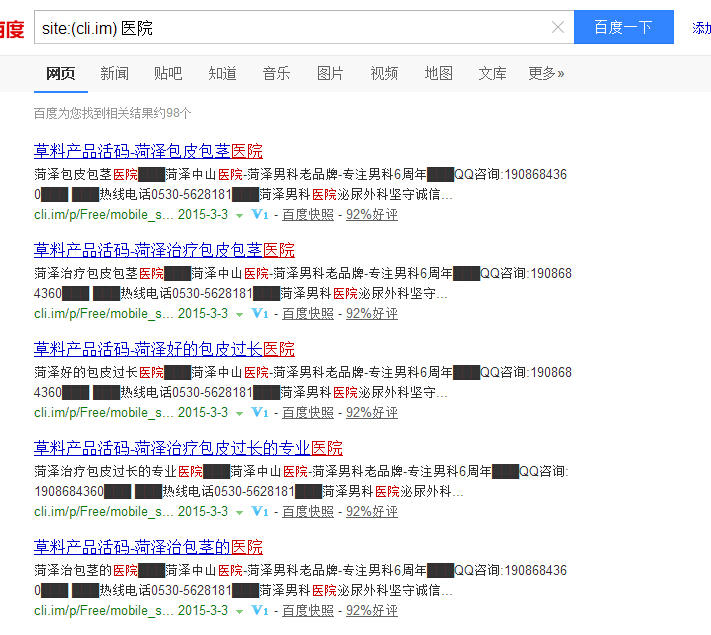
Task: Open 百度快照 for 菏泽治疗包皮包茎医院 result
Action: coord(308,313)
